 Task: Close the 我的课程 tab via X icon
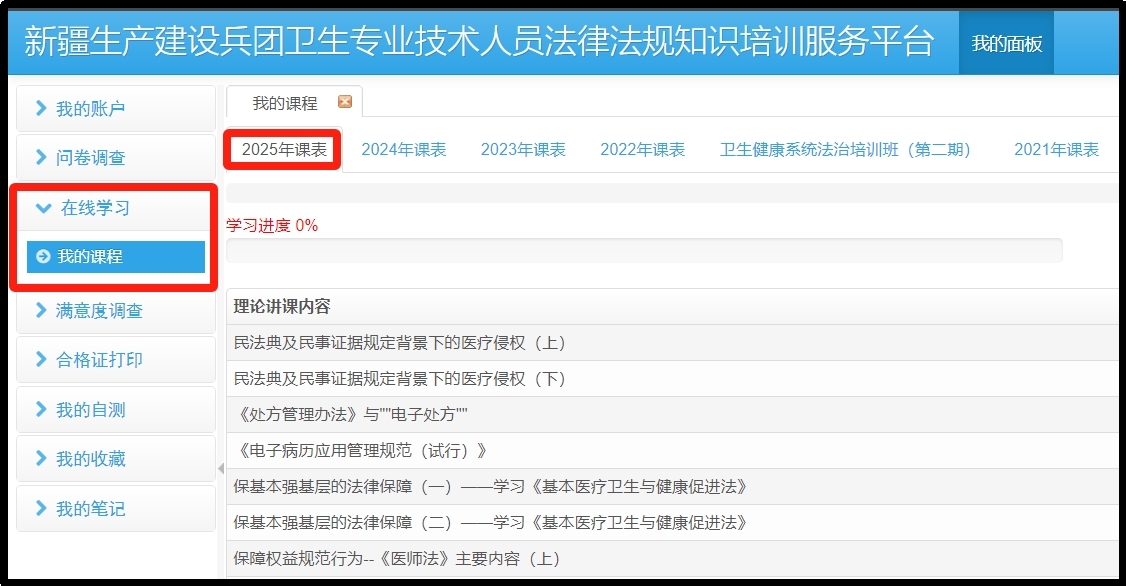(345, 102)
